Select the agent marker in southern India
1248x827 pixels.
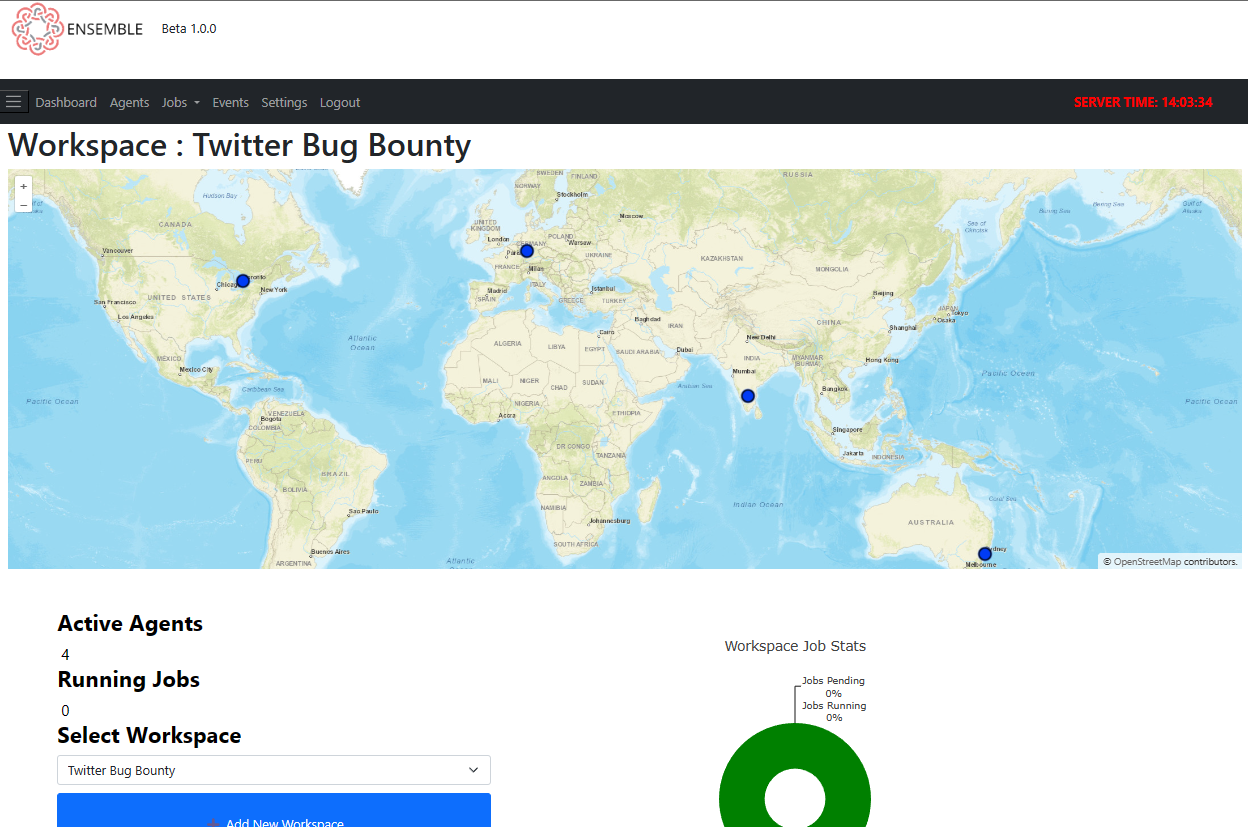pyautogui.click(x=747, y=396)
